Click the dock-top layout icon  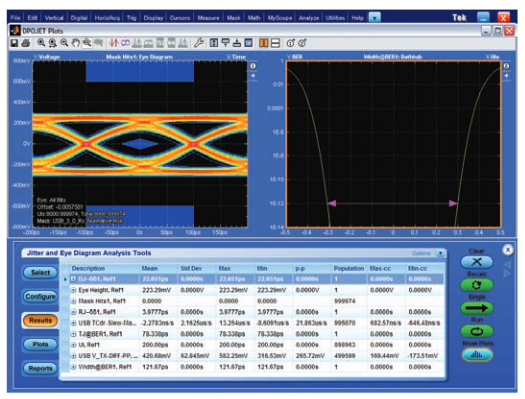point(226,43)
